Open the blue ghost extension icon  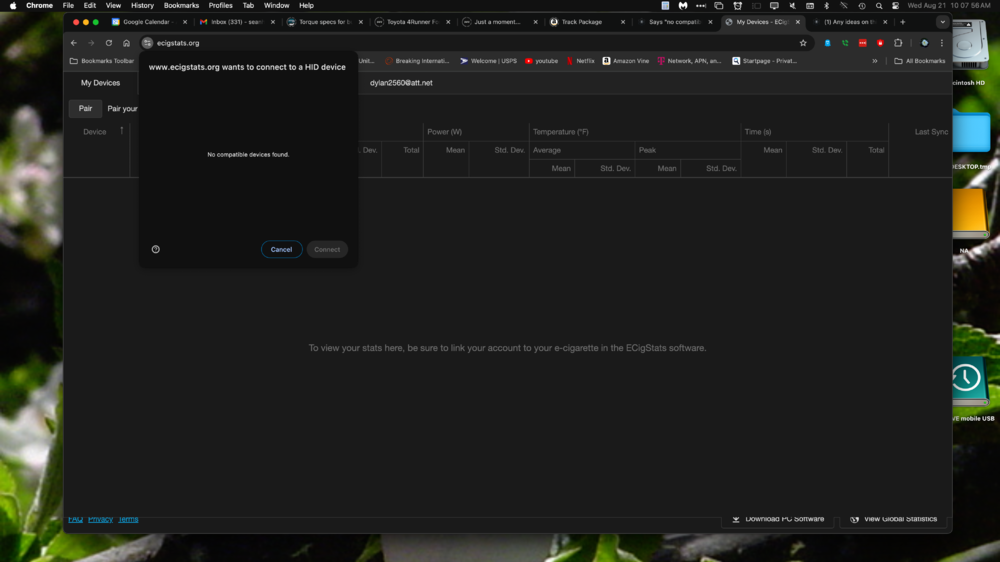click(x=828, y=43)
